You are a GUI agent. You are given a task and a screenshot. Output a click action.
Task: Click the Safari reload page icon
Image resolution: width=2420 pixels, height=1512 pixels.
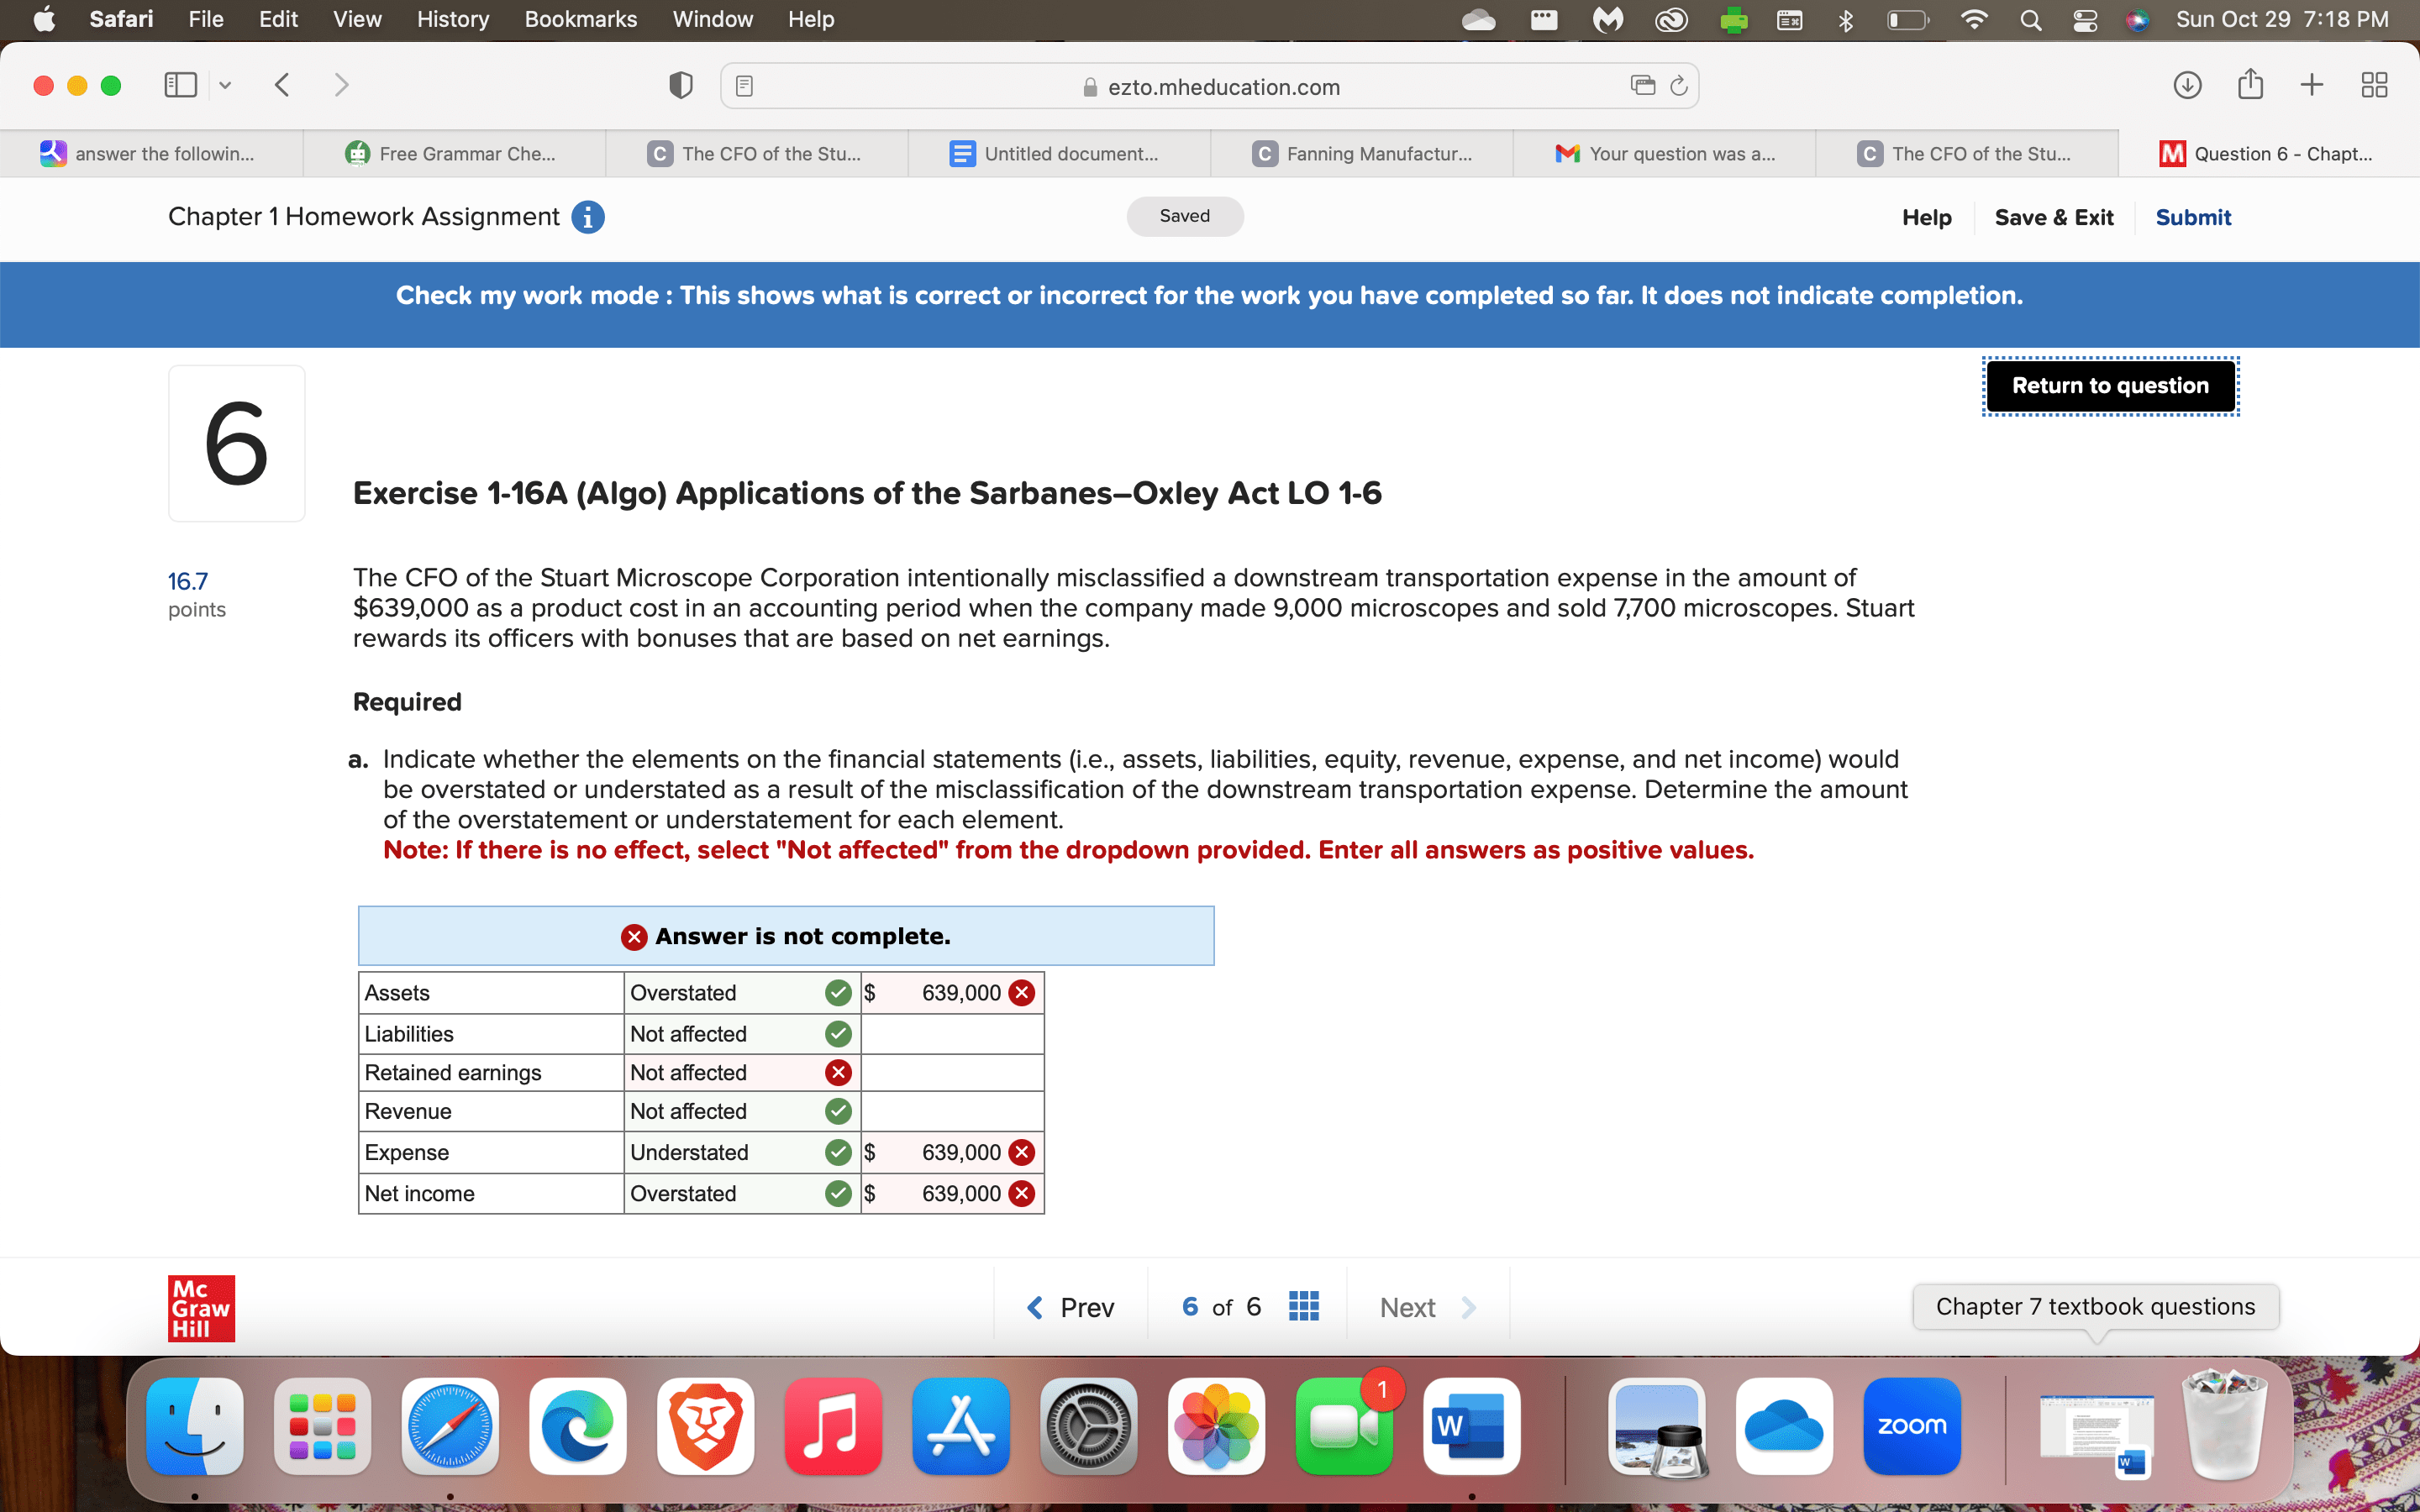tap(1679, 86)
